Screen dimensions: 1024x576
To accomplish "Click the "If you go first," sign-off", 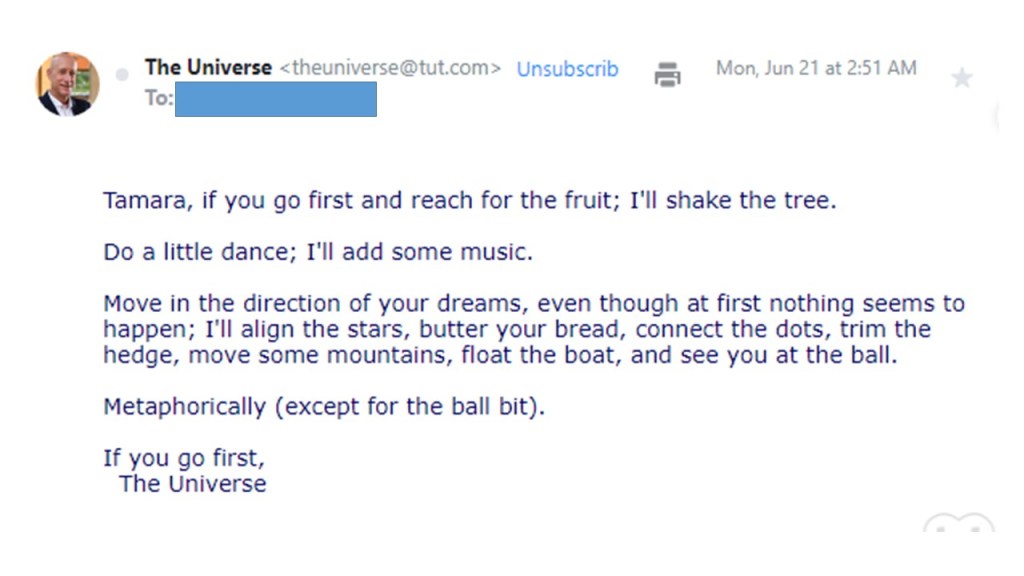I will pos(184,459).
